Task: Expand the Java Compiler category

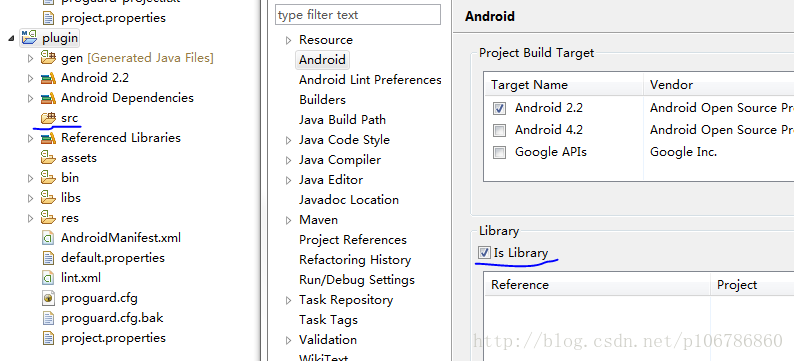Action: pos(288,161)
